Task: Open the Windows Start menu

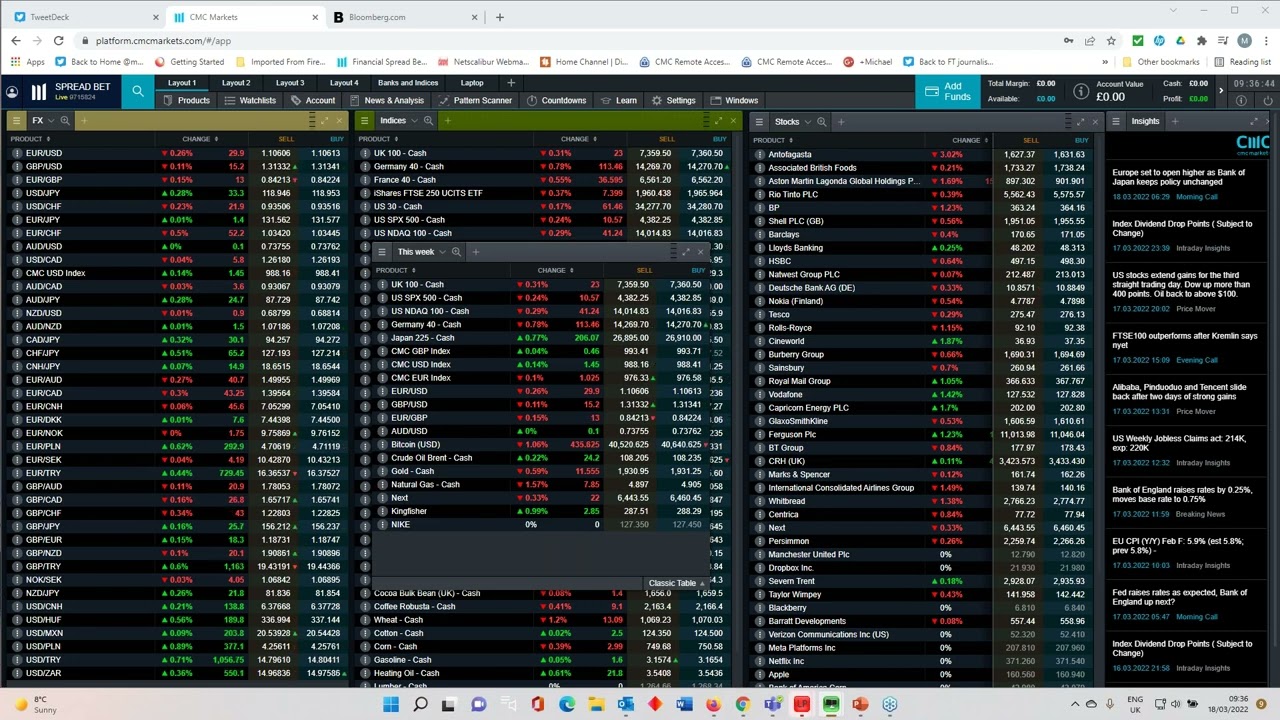Action: 391,704
